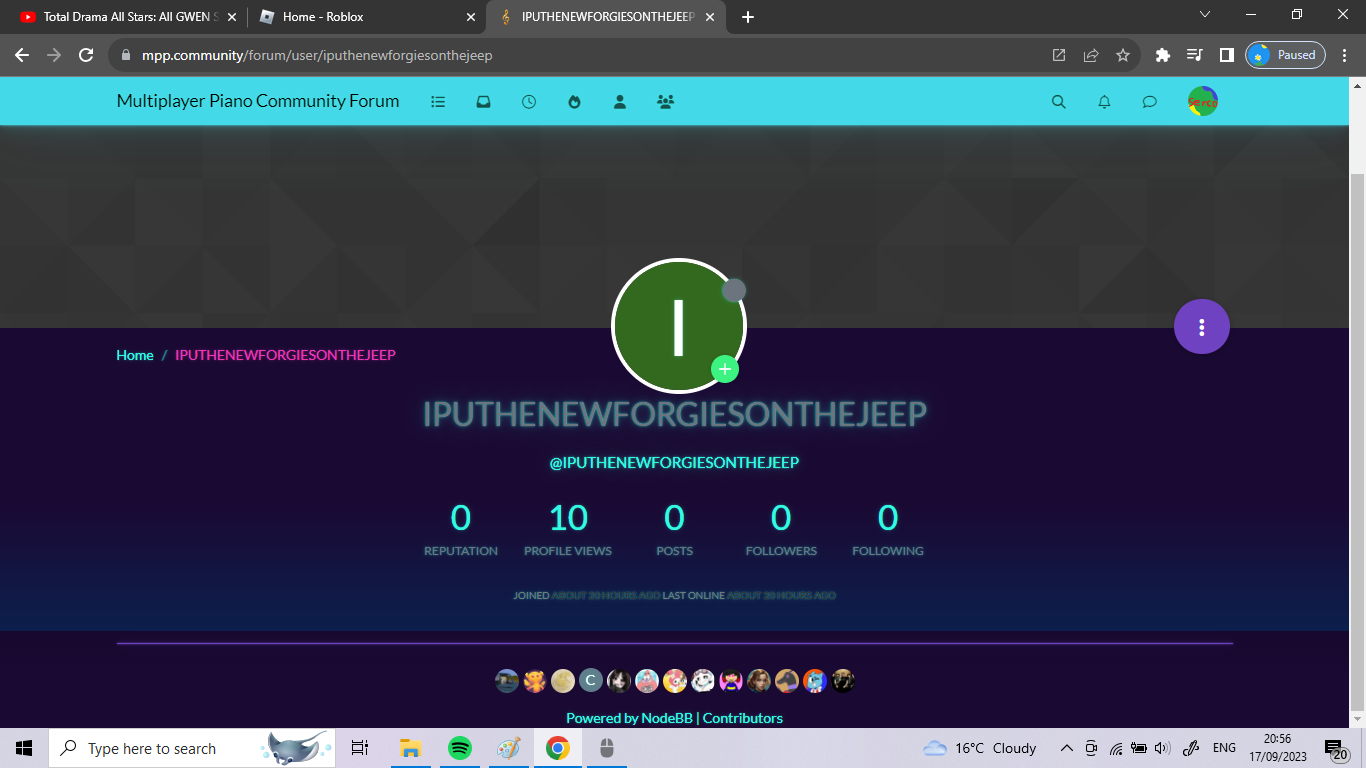The image size is (1366, 768).
Task: Click the taskbar search box
Action: 192,748
